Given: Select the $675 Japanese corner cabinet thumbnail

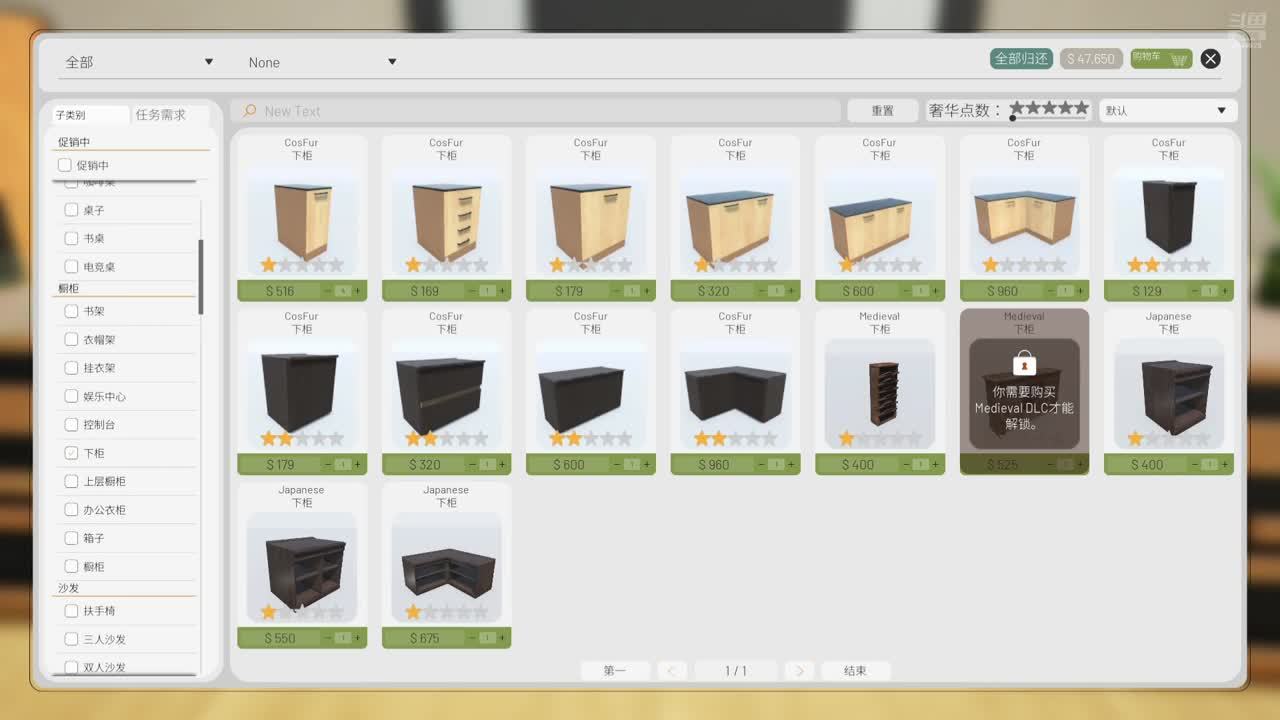Looking at the screenshot, I should tap(446, 568).
